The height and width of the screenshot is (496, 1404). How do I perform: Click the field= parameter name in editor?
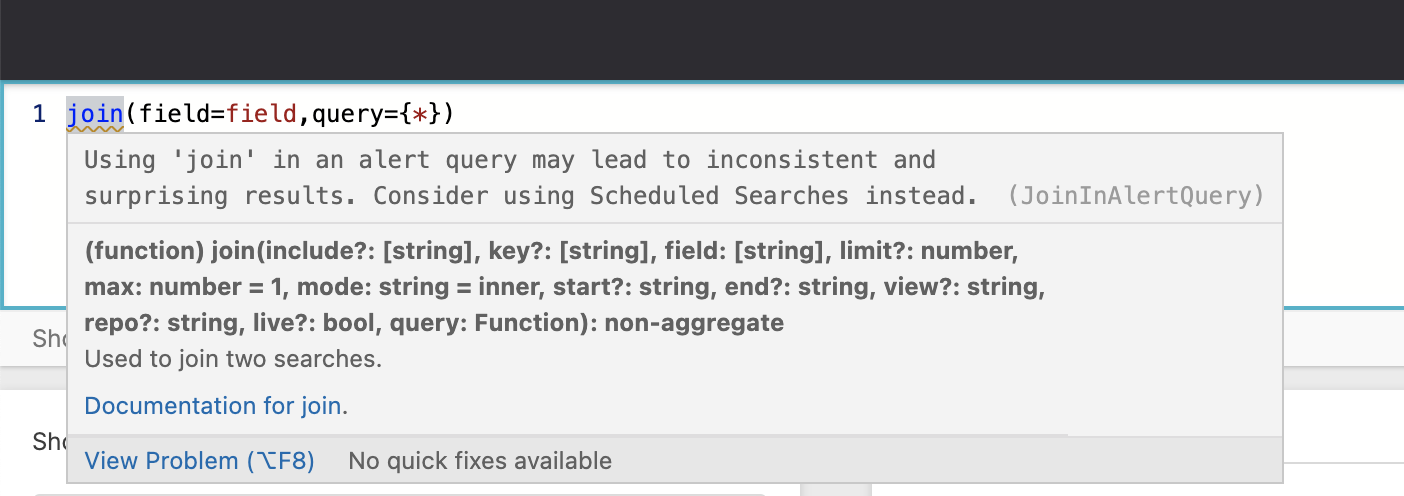178,114
